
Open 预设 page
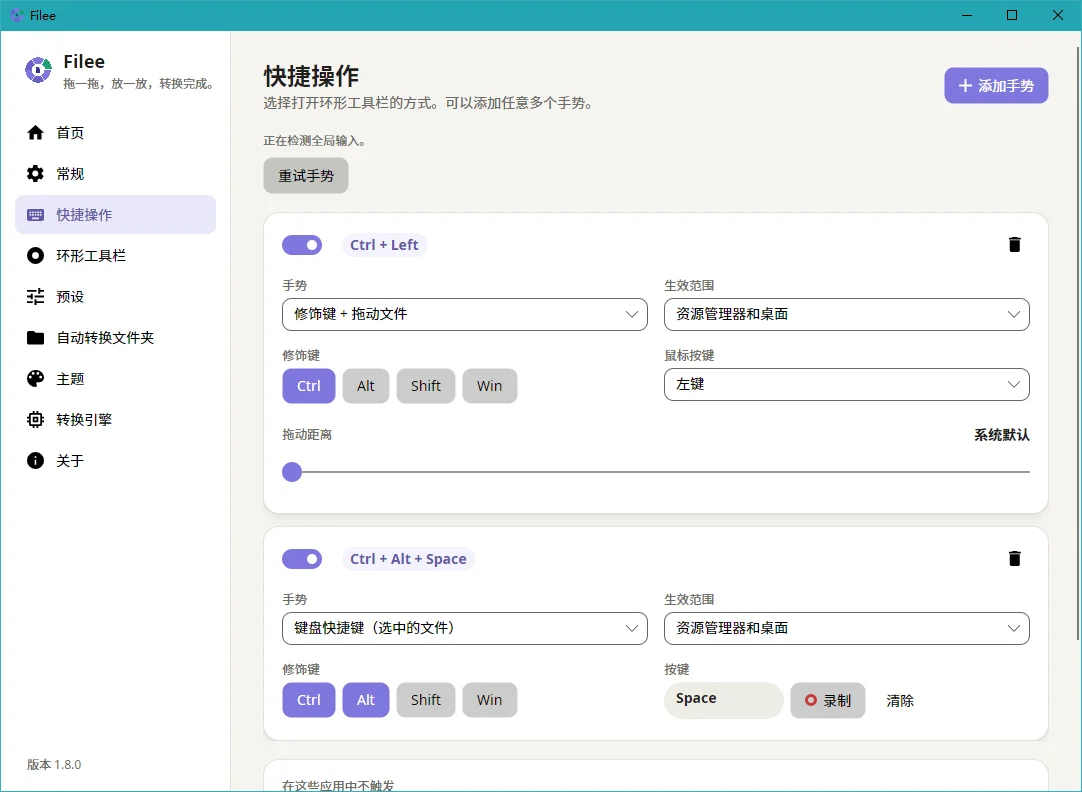tap(115, 297)
